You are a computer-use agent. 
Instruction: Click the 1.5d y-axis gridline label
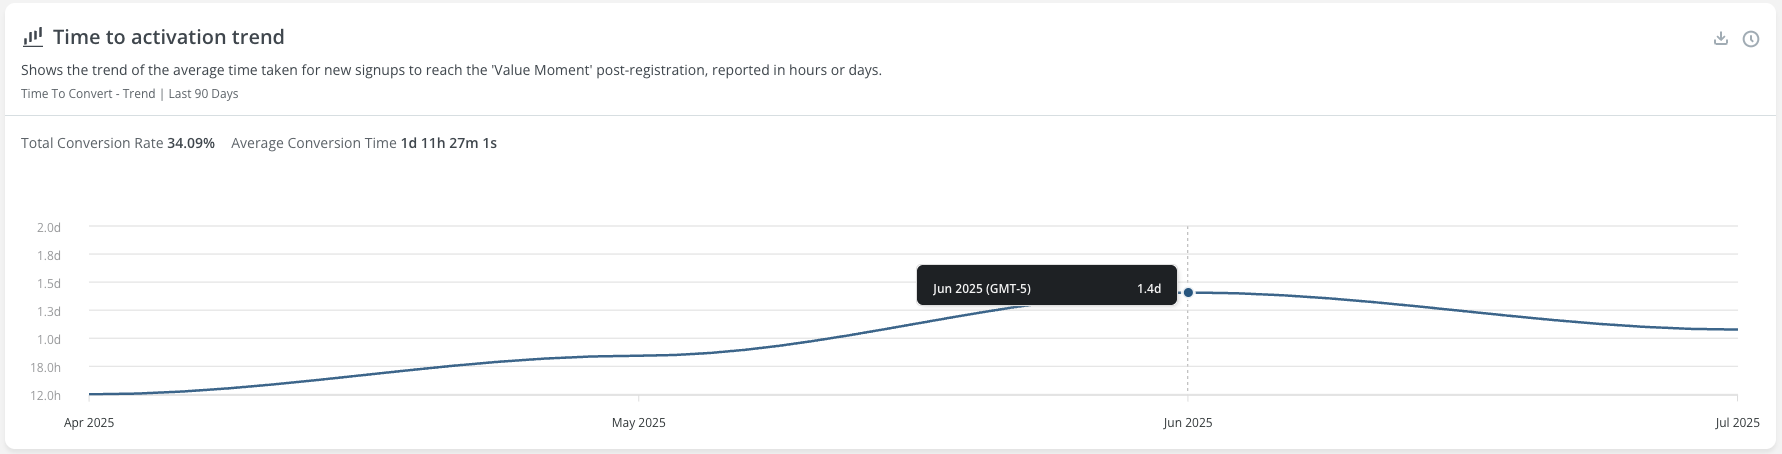coord(49,283)
